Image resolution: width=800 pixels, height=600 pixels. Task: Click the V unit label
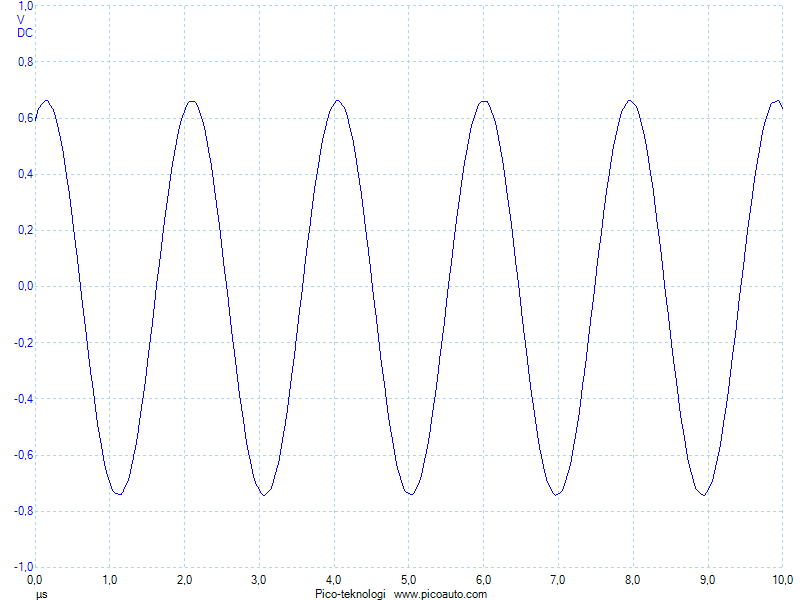pos(21,20)
